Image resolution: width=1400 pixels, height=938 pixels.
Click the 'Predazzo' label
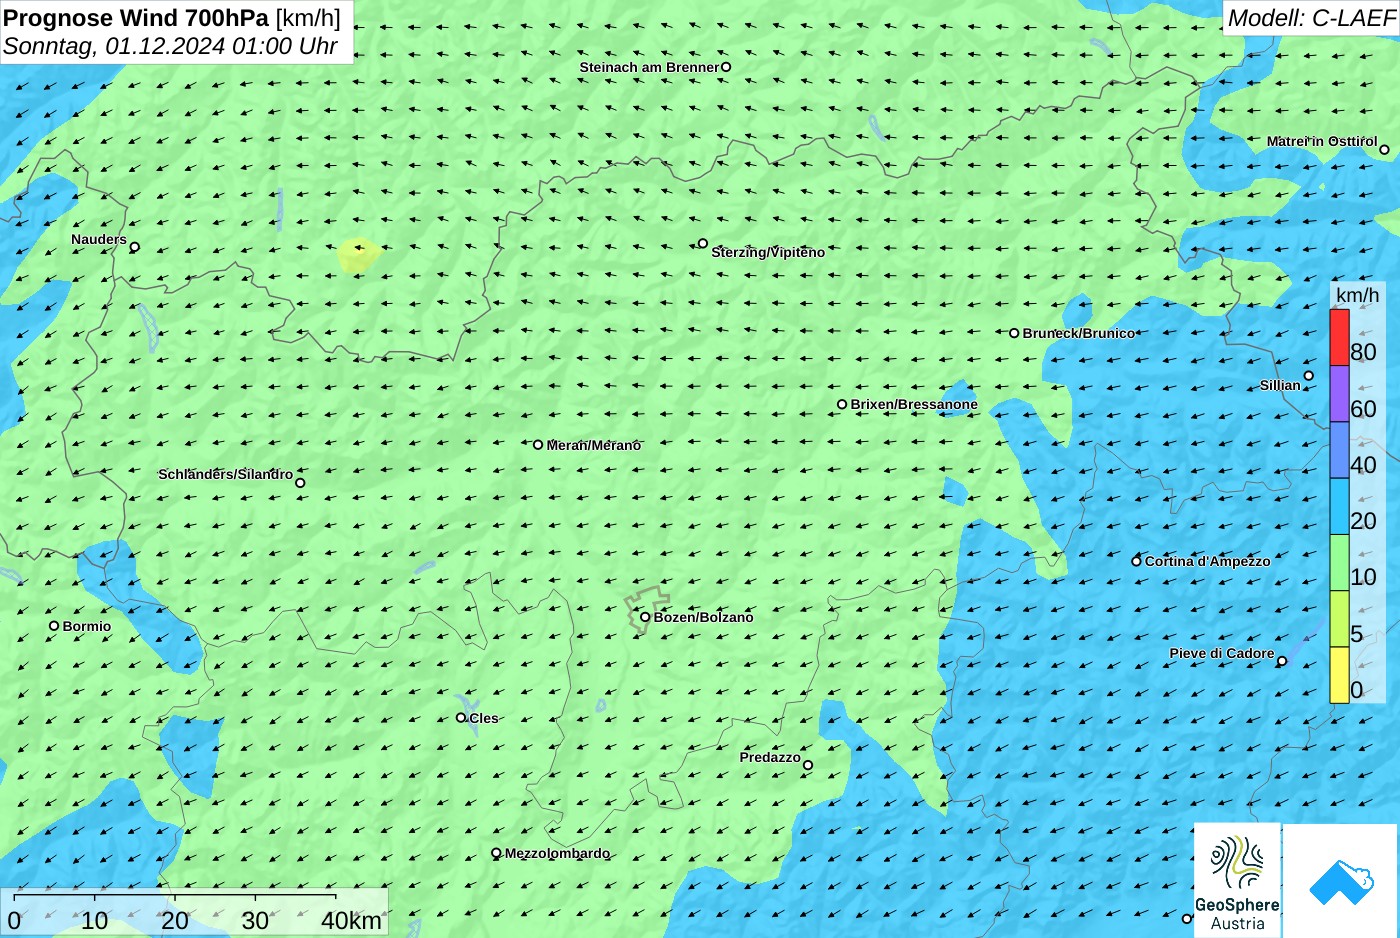(x=770, y=757)
